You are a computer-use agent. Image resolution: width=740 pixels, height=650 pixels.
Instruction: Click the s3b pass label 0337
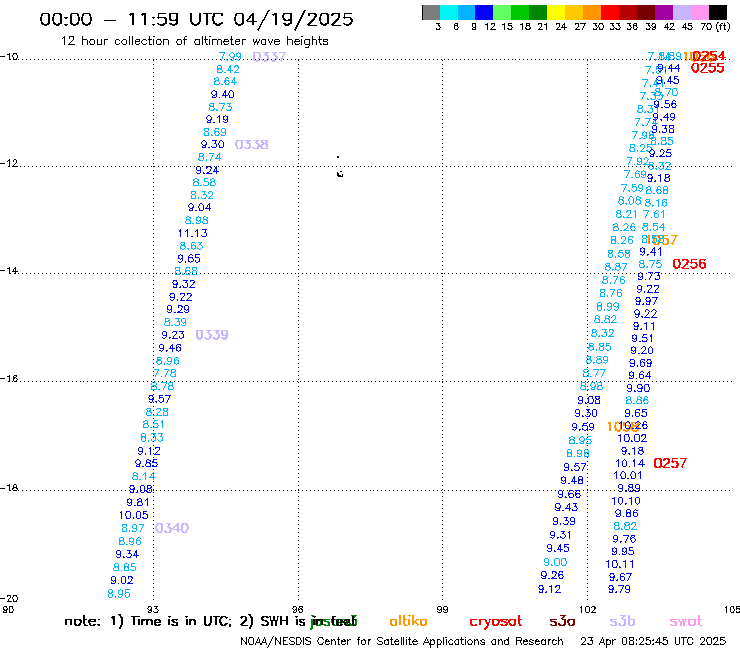[269, 57]
